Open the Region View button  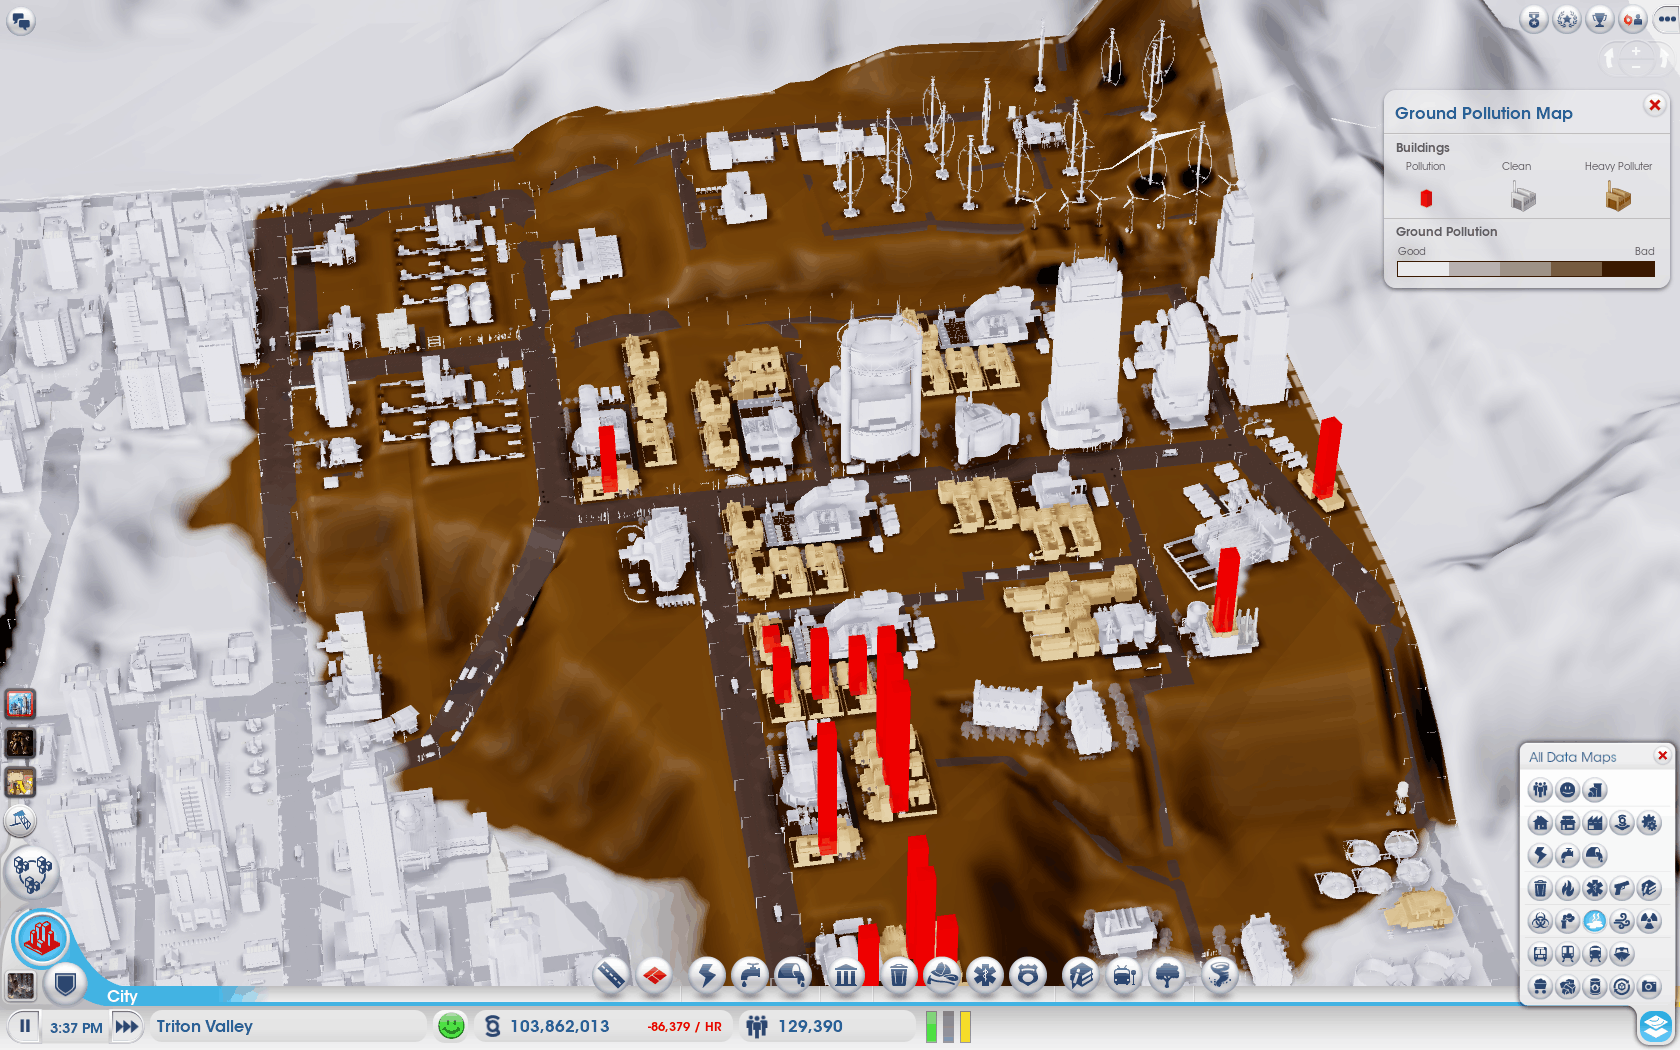click(x=32, y=871)
